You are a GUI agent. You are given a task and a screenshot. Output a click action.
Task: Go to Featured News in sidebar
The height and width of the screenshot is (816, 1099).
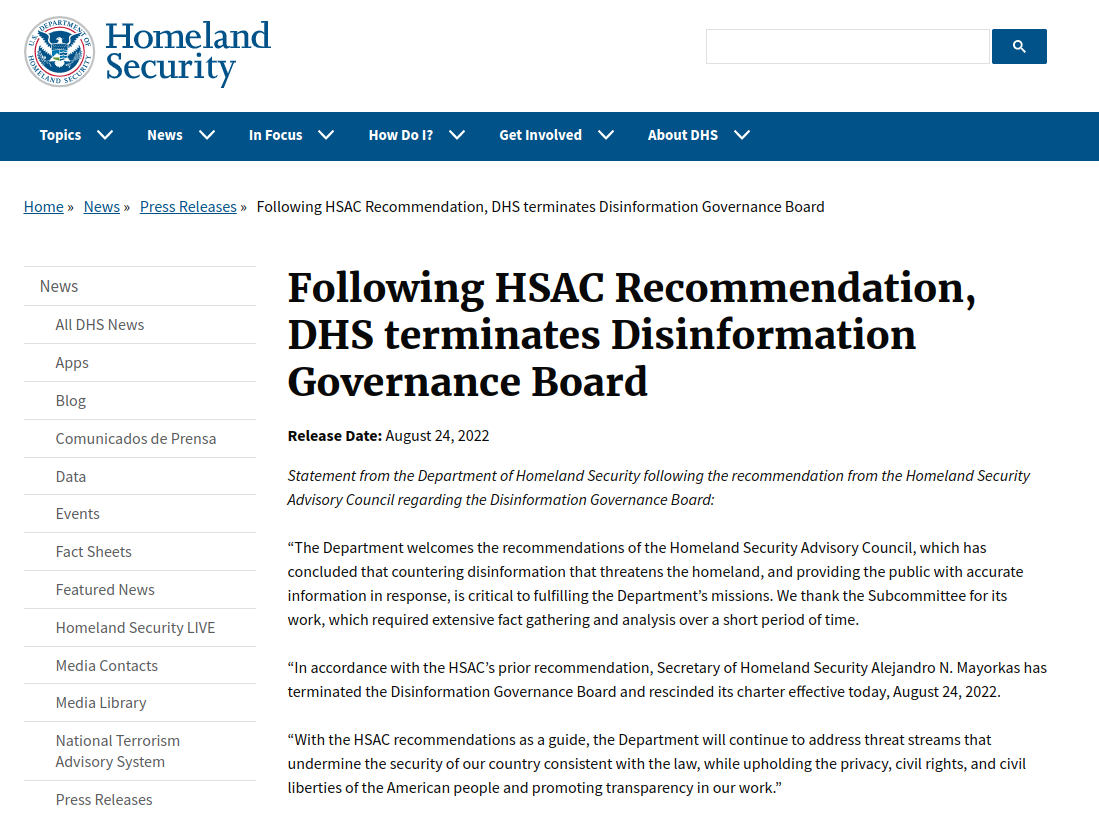coord(139,590)
